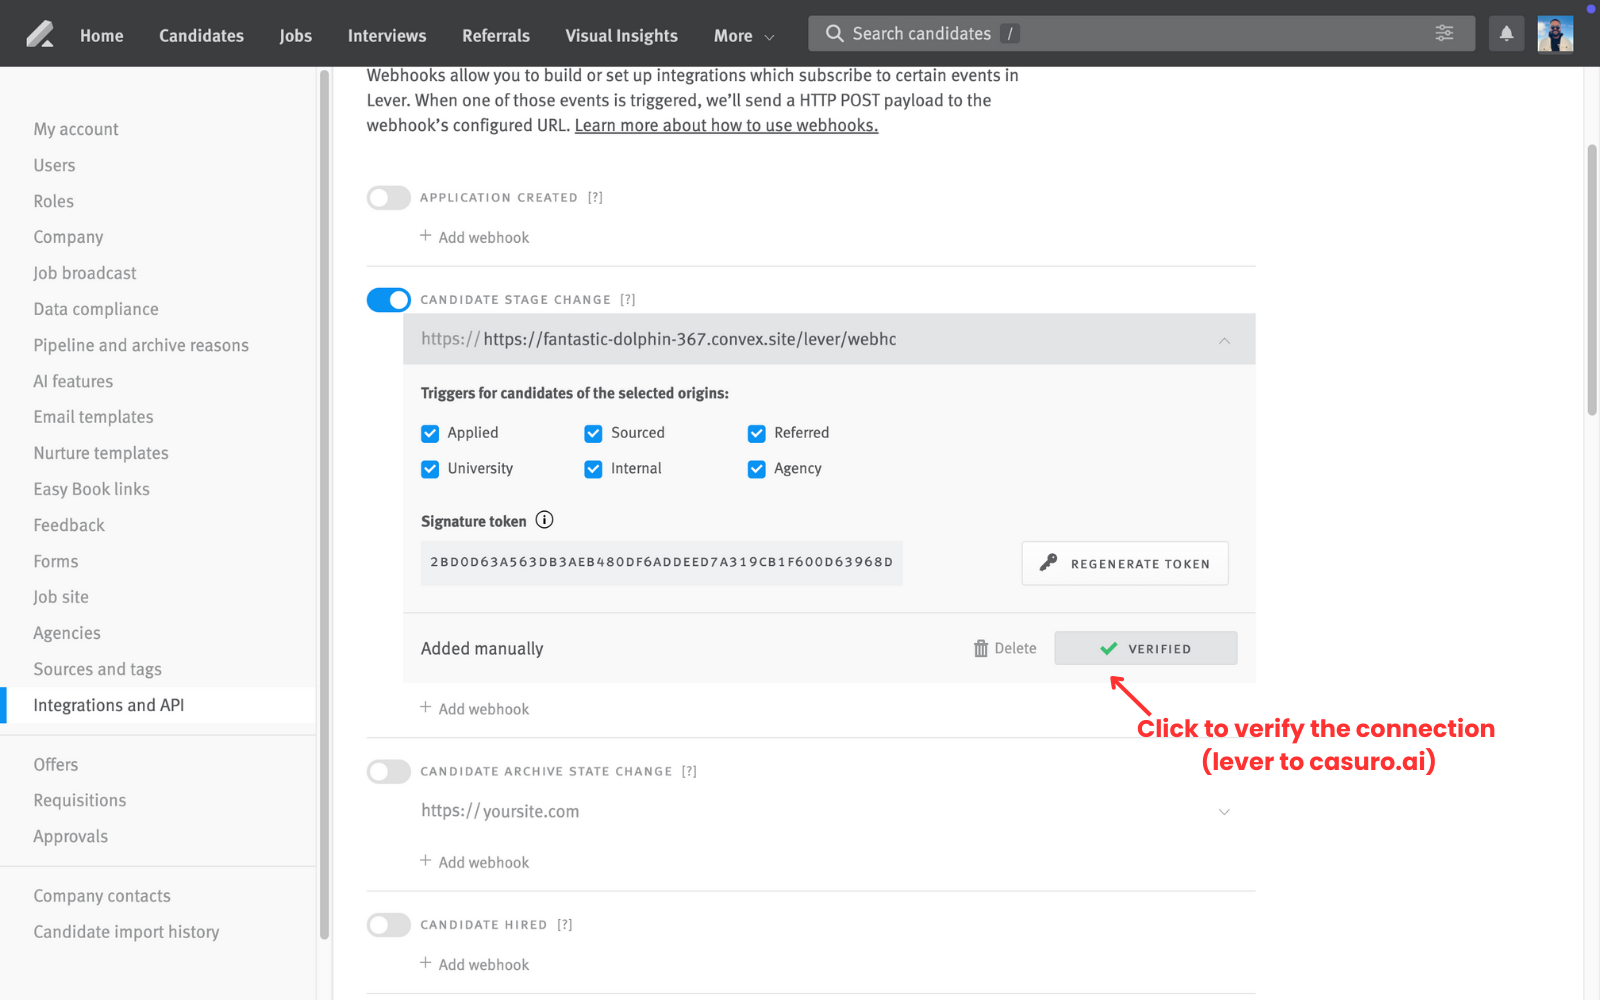Click the help [?] next to Candidate Stage Change

(627, 299)
